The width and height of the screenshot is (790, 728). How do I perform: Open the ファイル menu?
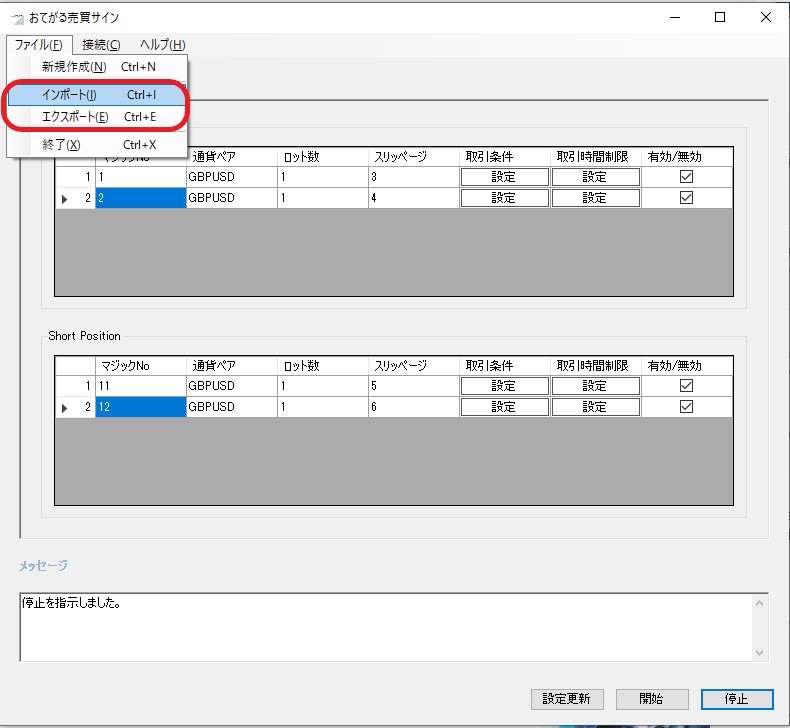tap(38, 45)
